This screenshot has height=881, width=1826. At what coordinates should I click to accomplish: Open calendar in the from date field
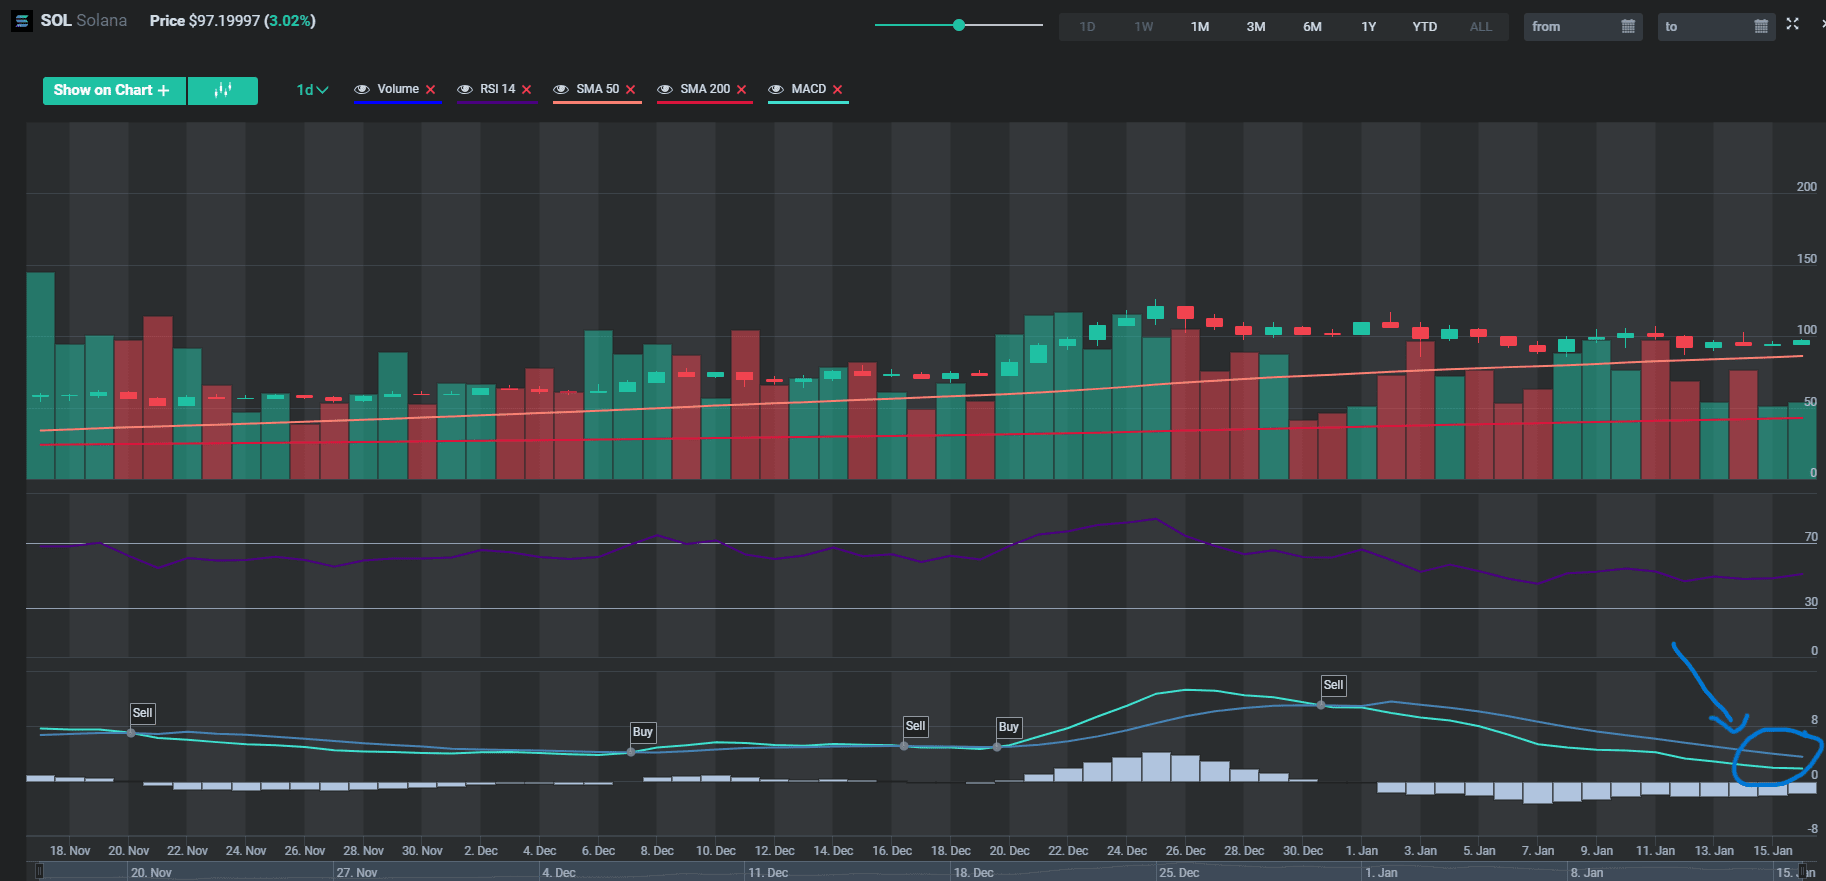(1628, 27)
